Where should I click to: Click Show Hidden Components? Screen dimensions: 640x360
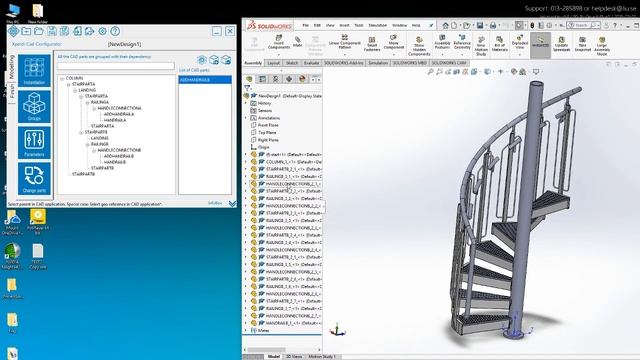(419, 47)
